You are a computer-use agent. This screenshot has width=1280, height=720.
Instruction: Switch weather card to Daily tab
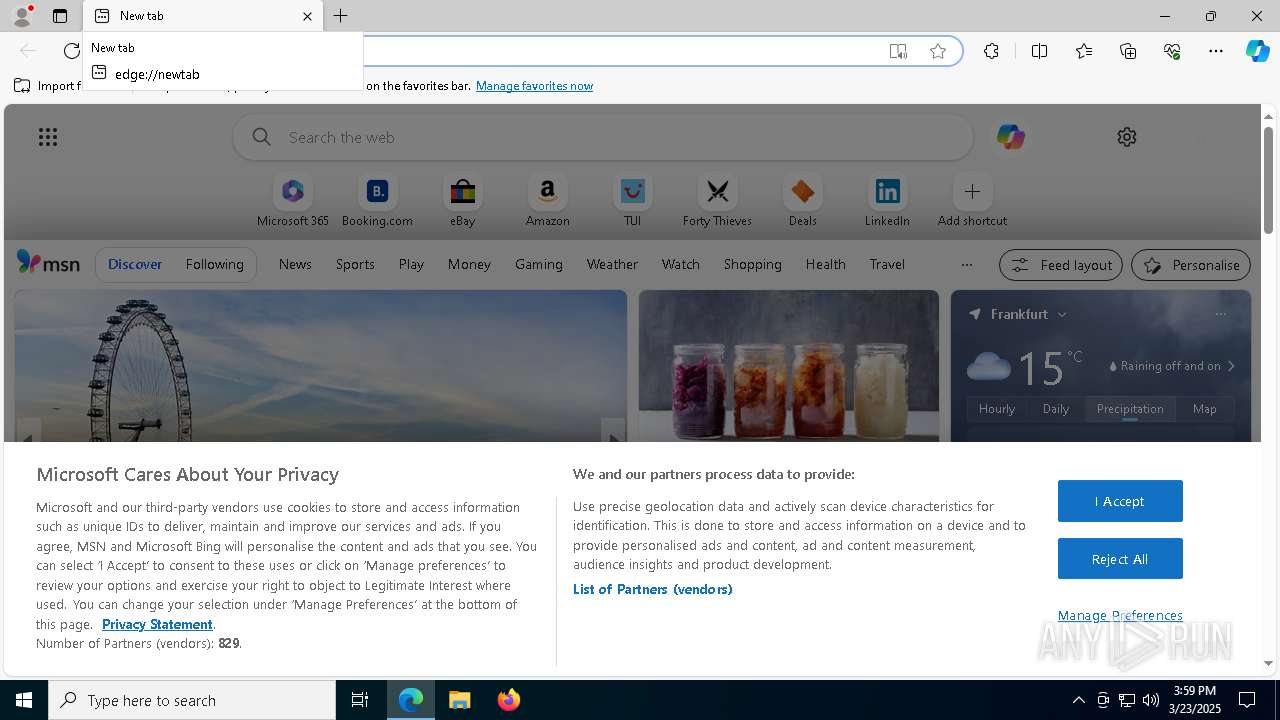tap(1056, 409)
